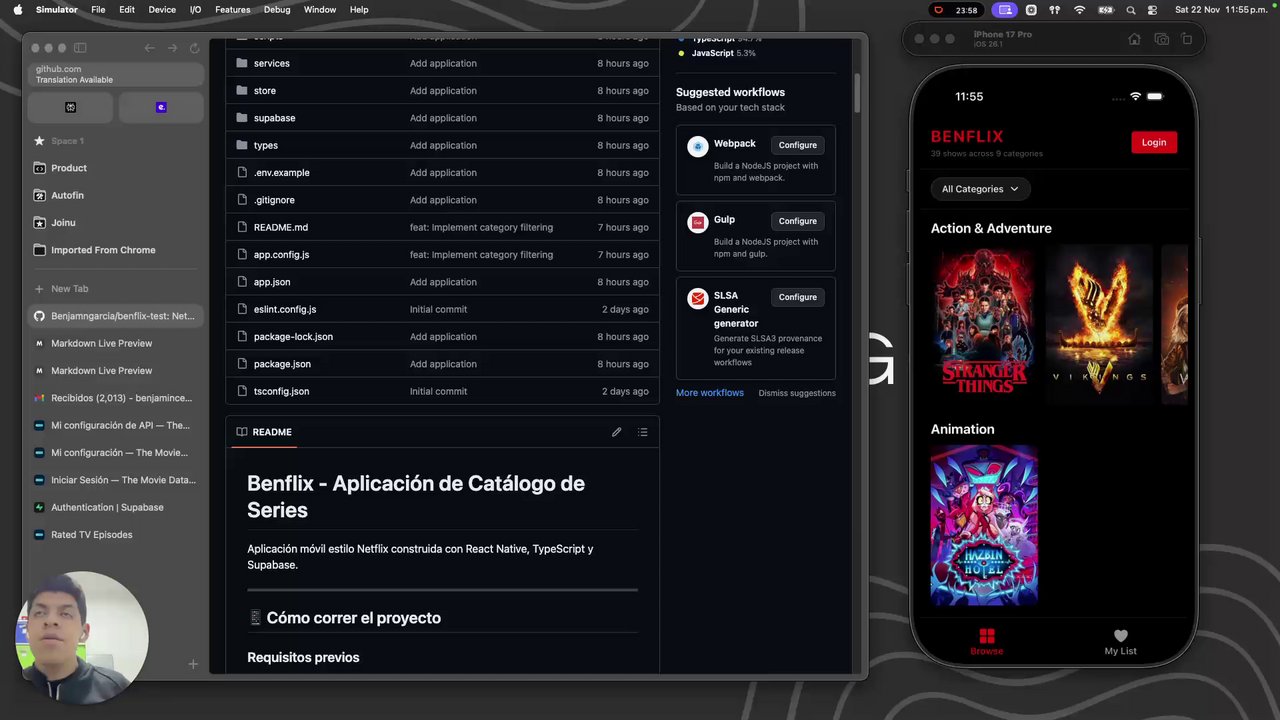The image size is (1280, 720).
Task: Click the tsconfig.json file icon
Action: pos(242,391)
